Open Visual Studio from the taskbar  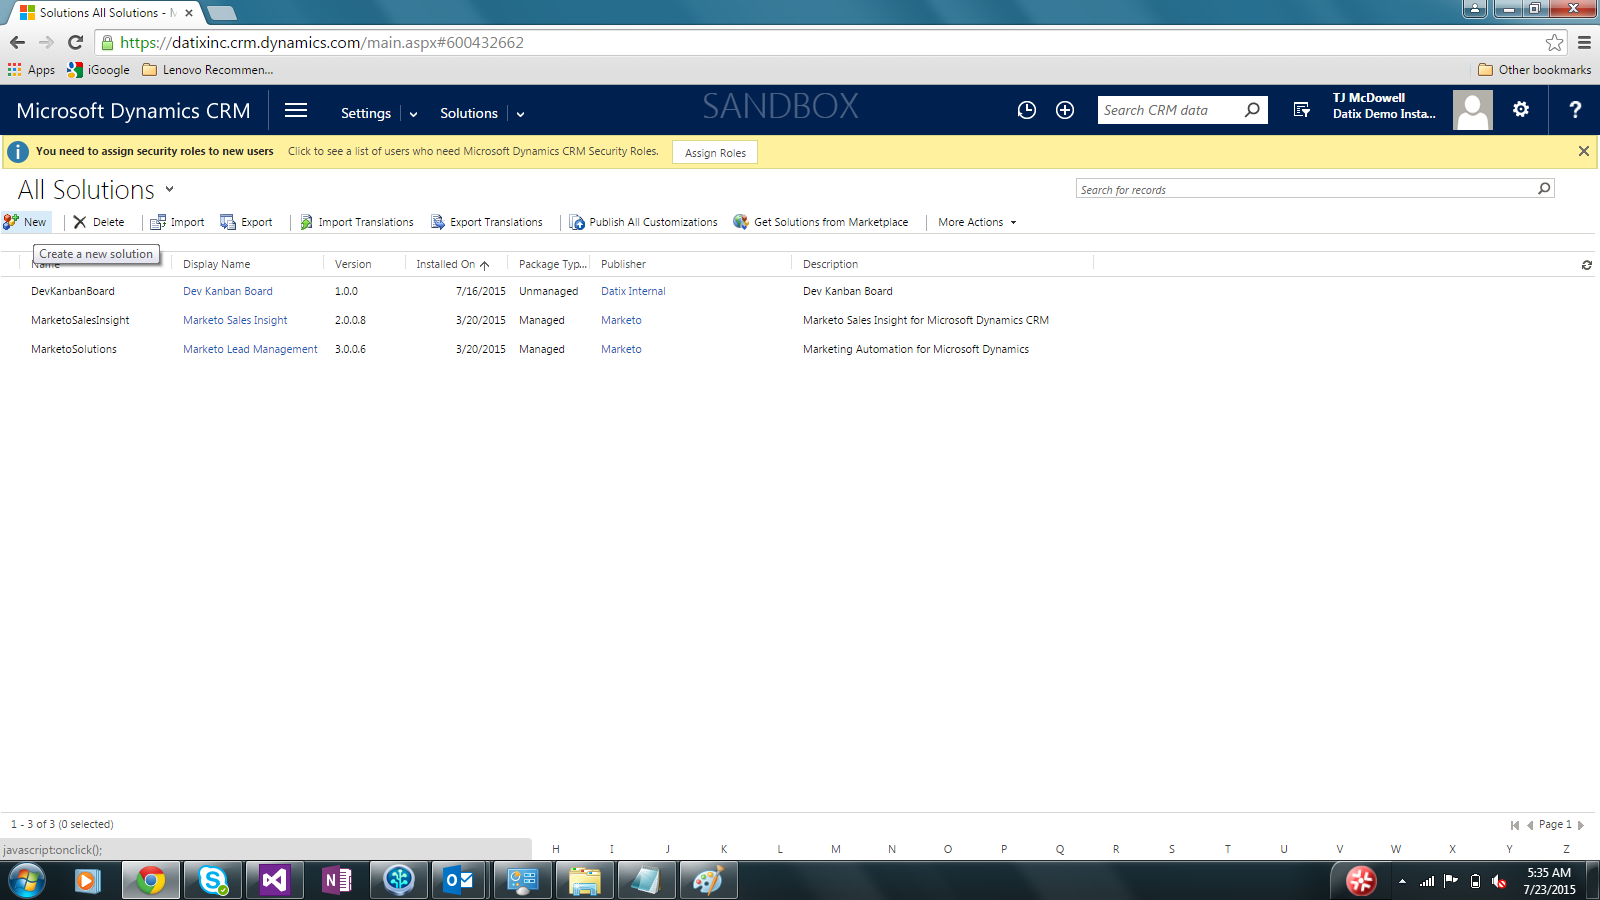point(274,880)
